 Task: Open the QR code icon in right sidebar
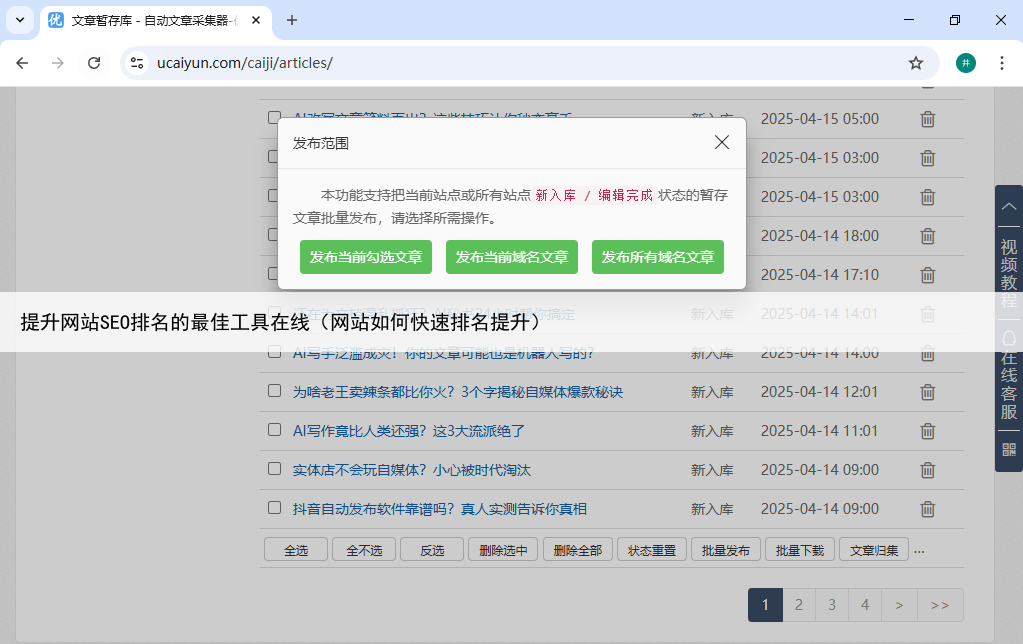(x=1008, y=449)
